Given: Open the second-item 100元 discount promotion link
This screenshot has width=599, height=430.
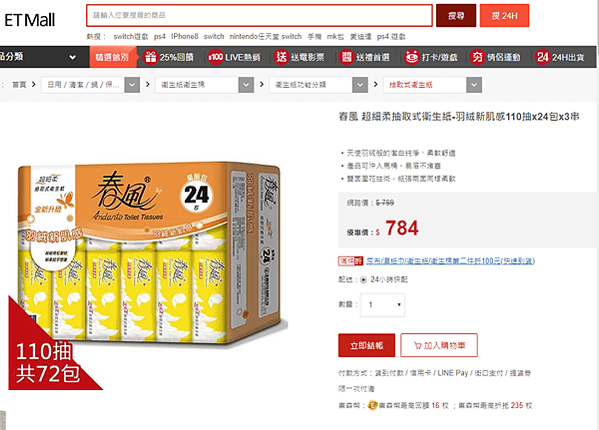Looking at the screenshot, I should coord(450,261).
